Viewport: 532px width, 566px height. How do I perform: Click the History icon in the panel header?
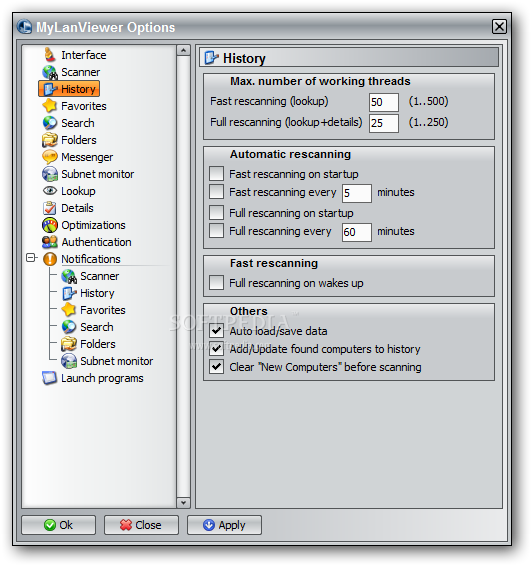(212, 58)
